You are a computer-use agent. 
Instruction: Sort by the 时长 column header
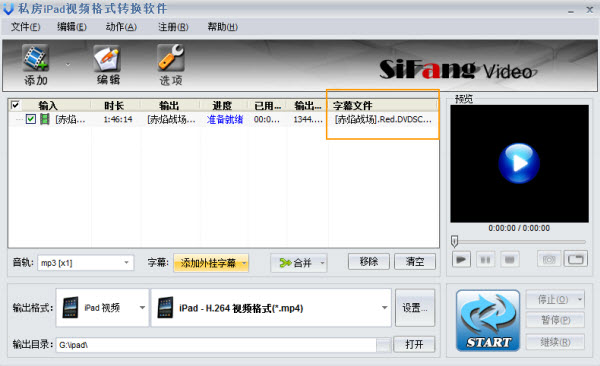tap(114, 105)
